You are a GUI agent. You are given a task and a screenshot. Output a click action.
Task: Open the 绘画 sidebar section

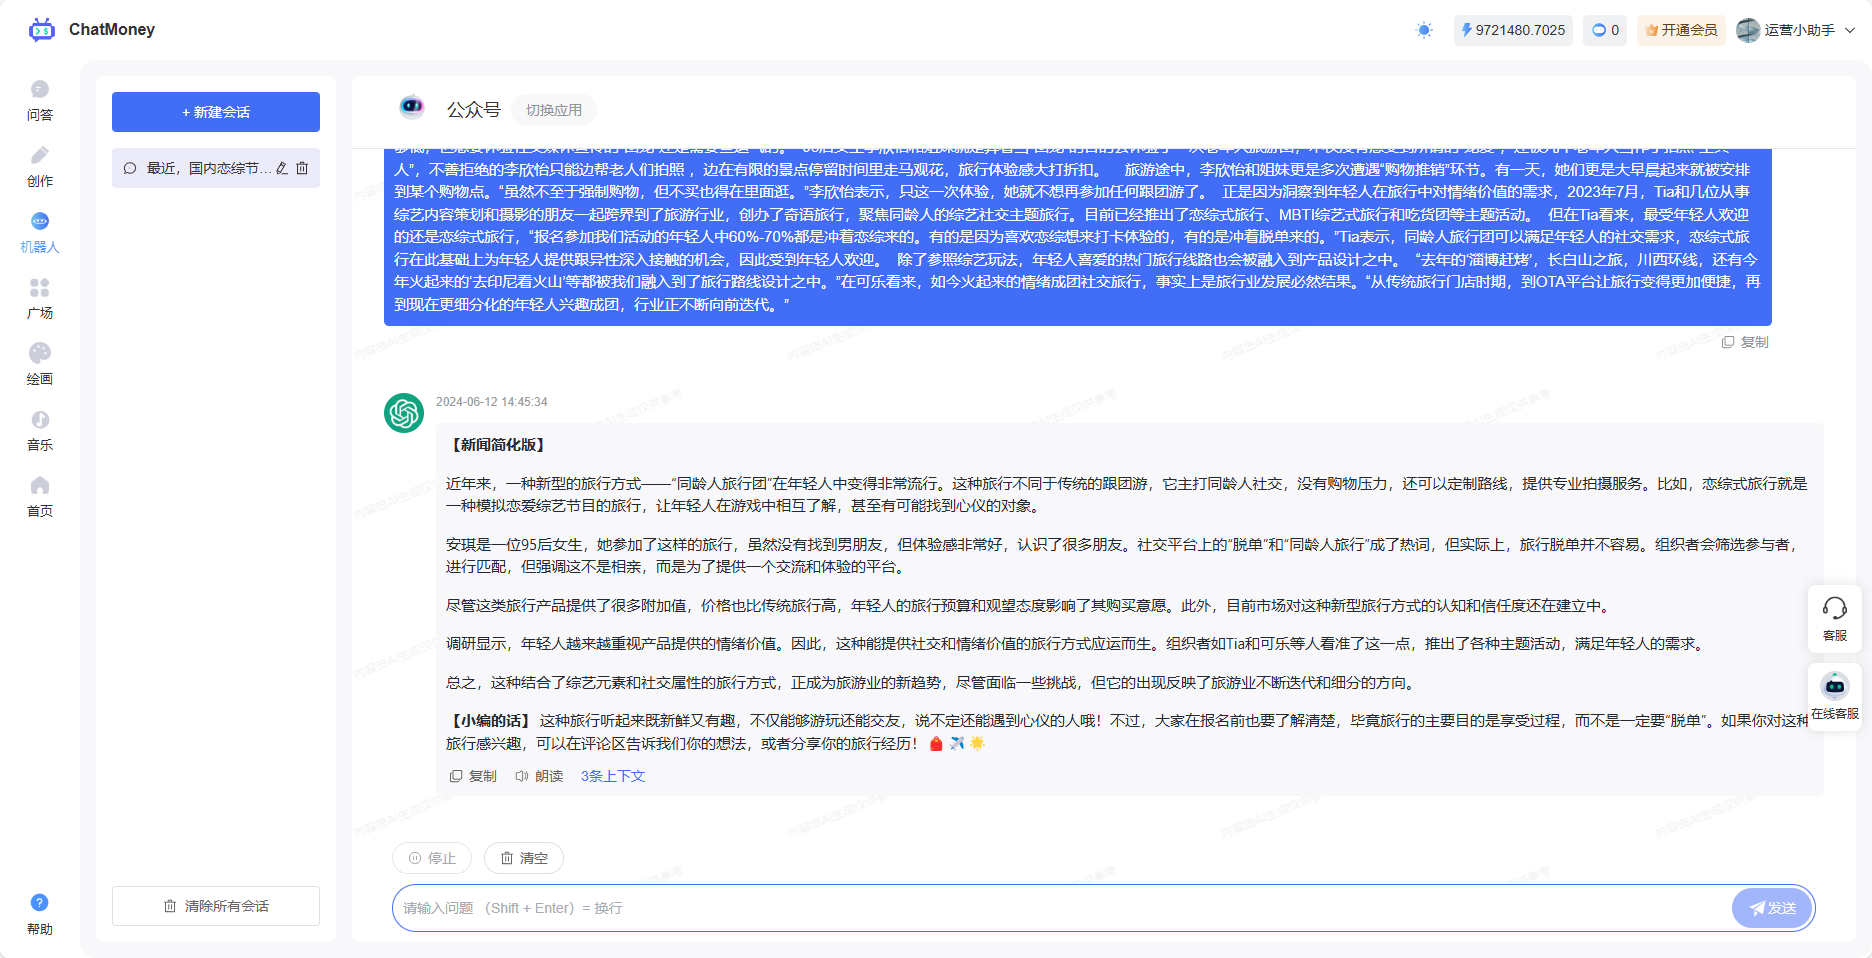pos(40,365)
